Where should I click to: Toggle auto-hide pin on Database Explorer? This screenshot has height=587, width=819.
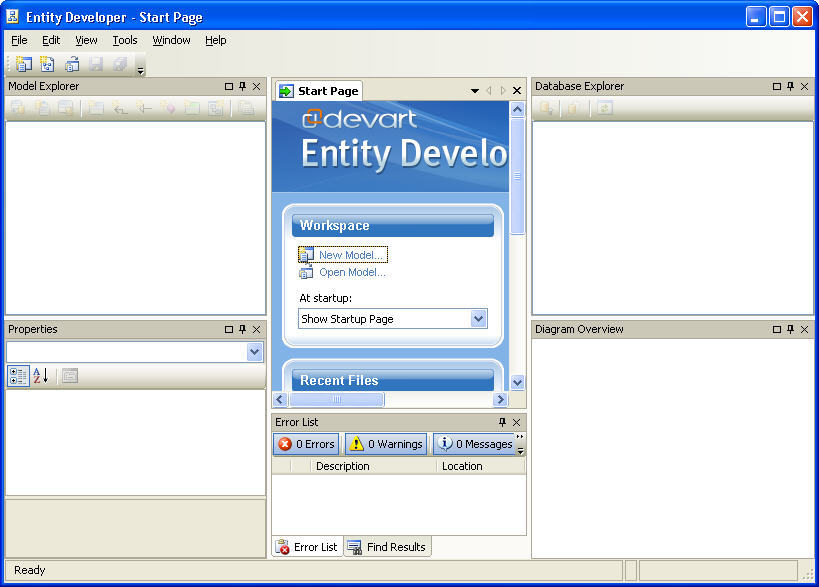click(790, 86)
